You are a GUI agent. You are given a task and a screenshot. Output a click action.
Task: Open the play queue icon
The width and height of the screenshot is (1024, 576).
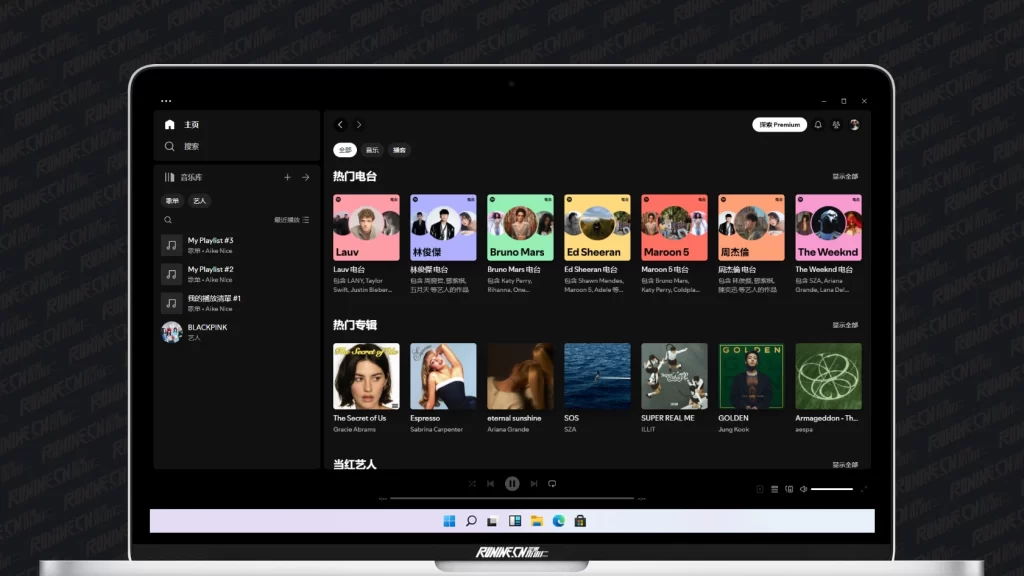(774, 489)
